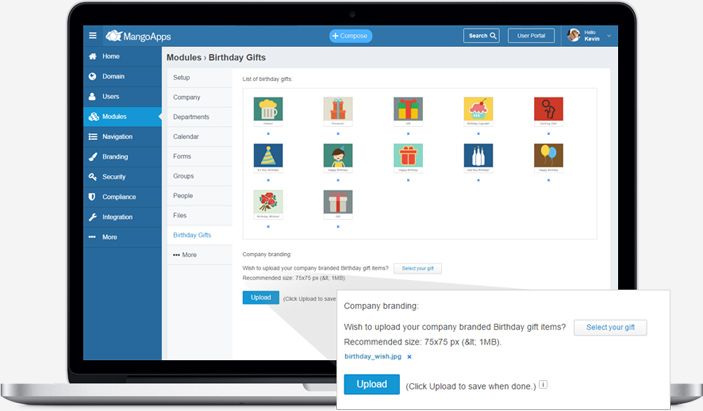Image resolution: width=703 pixels, height=411 pixels.
Task: Click the Branding brush icon
Action: click(93, 156)
